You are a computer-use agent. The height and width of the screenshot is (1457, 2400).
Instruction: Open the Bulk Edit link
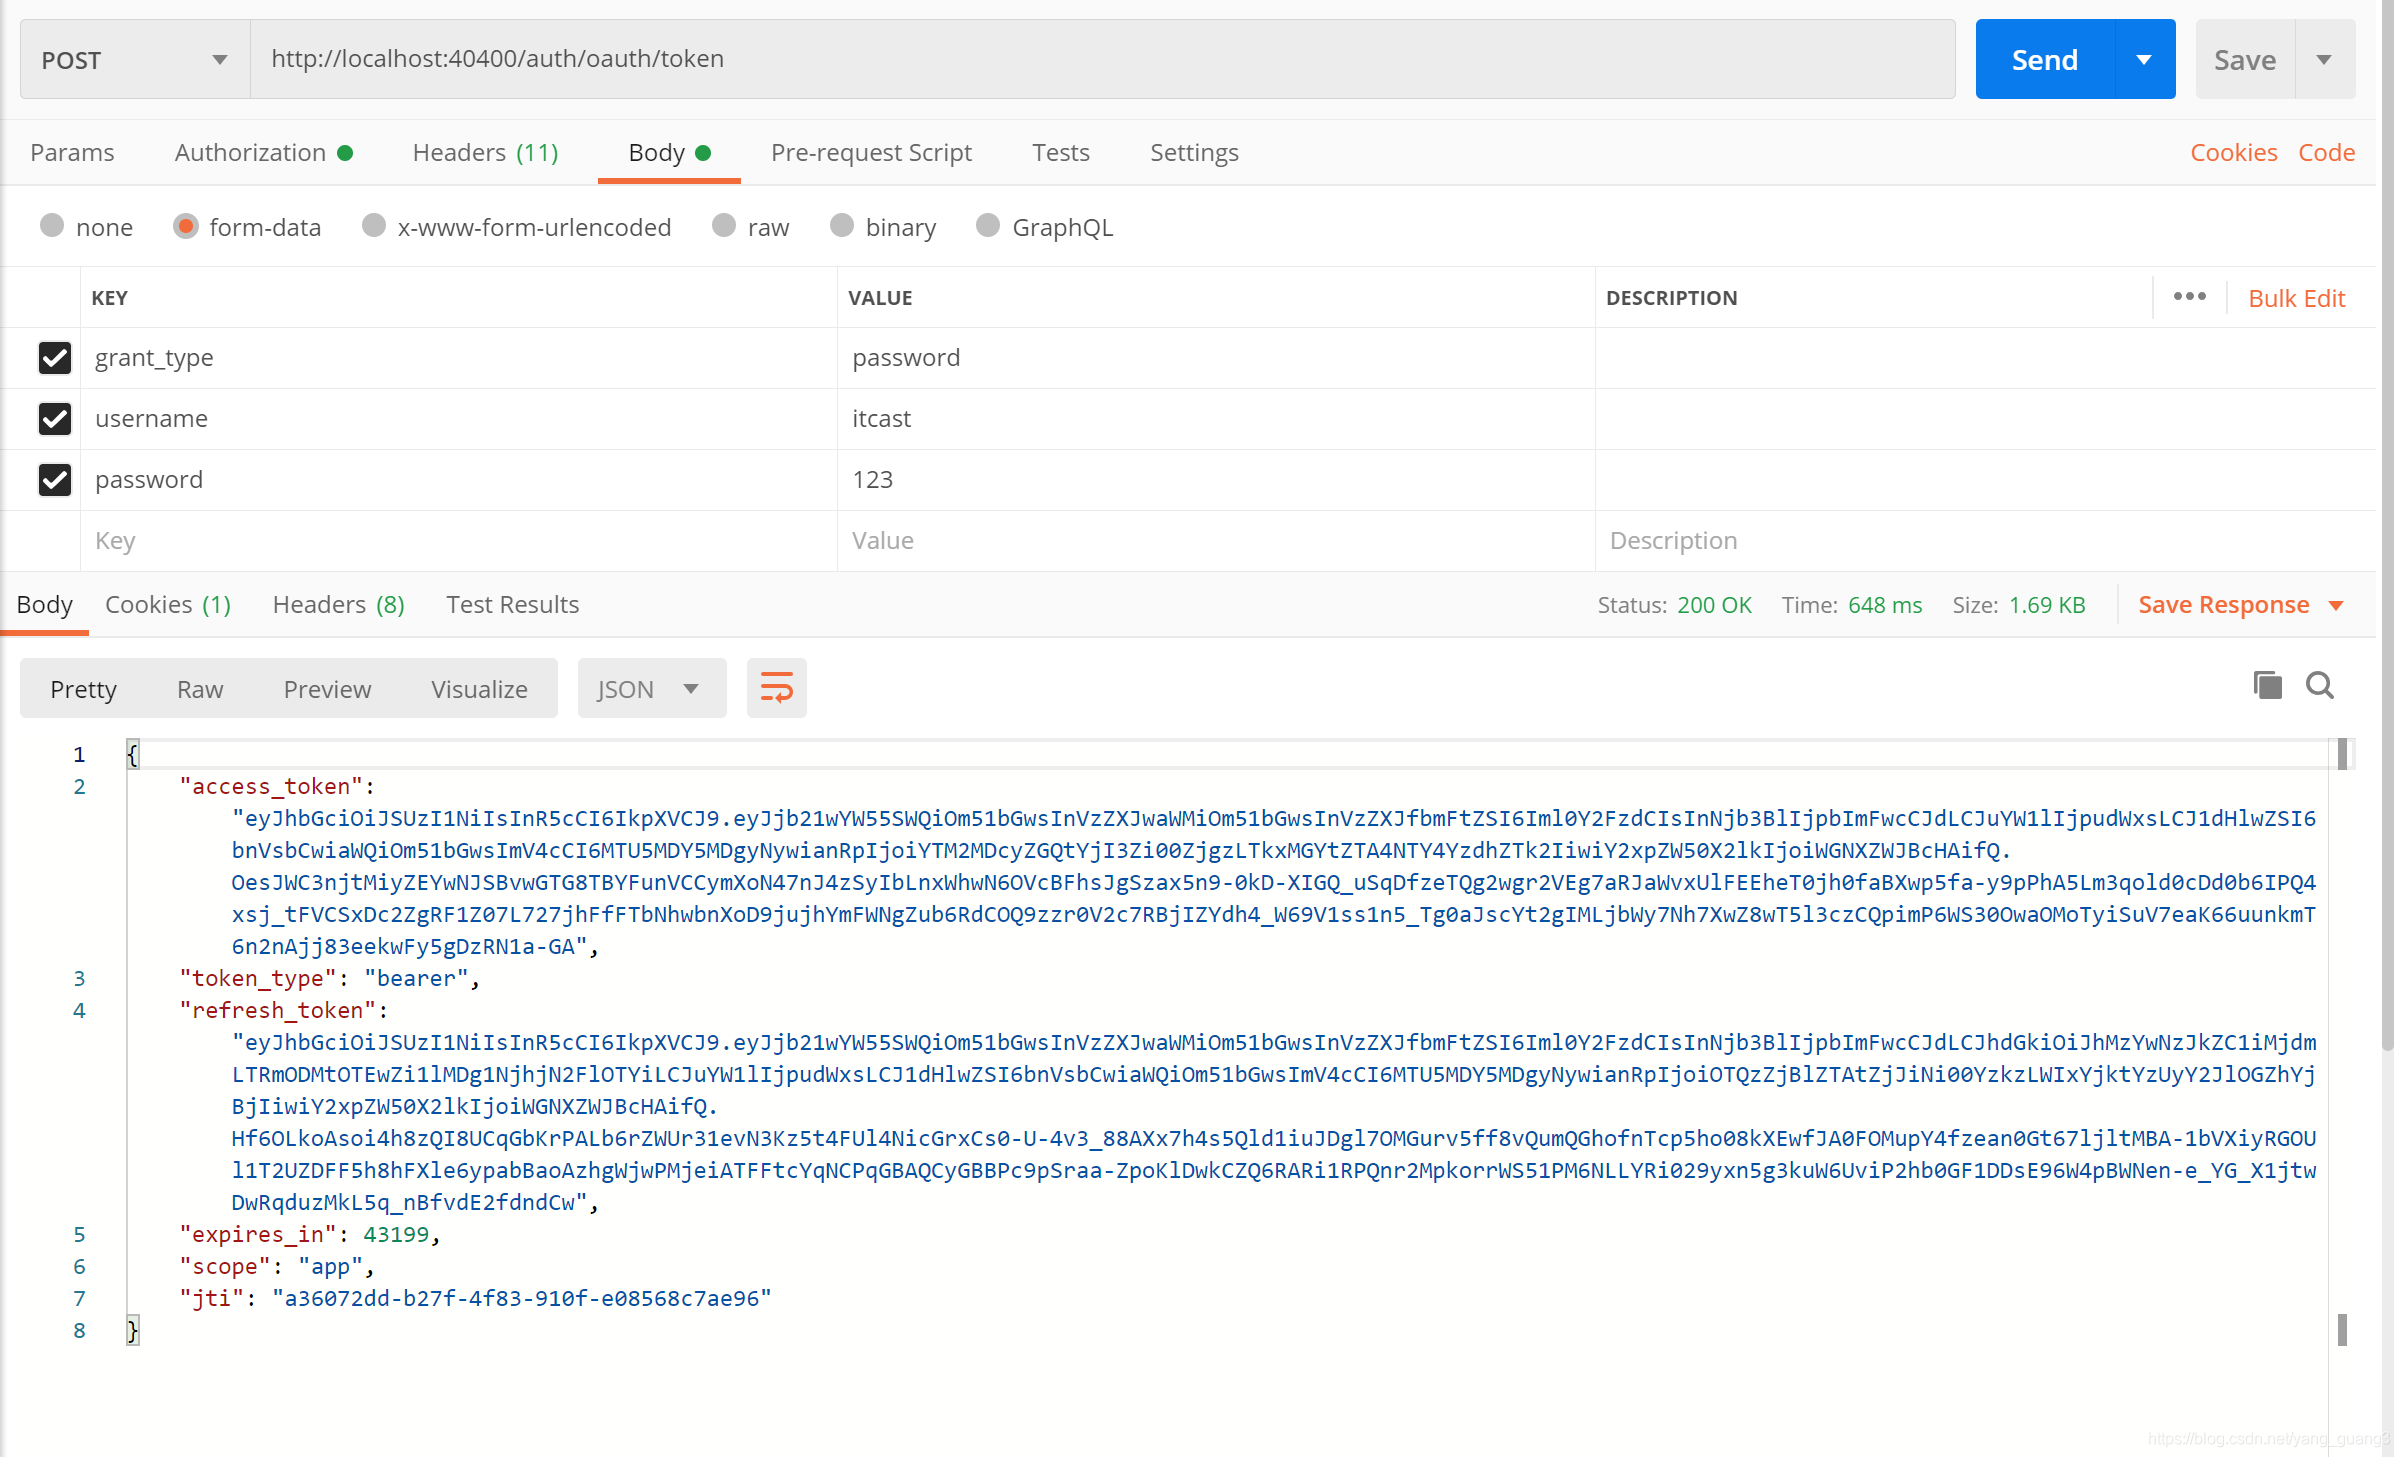[x=2296, y=298]
